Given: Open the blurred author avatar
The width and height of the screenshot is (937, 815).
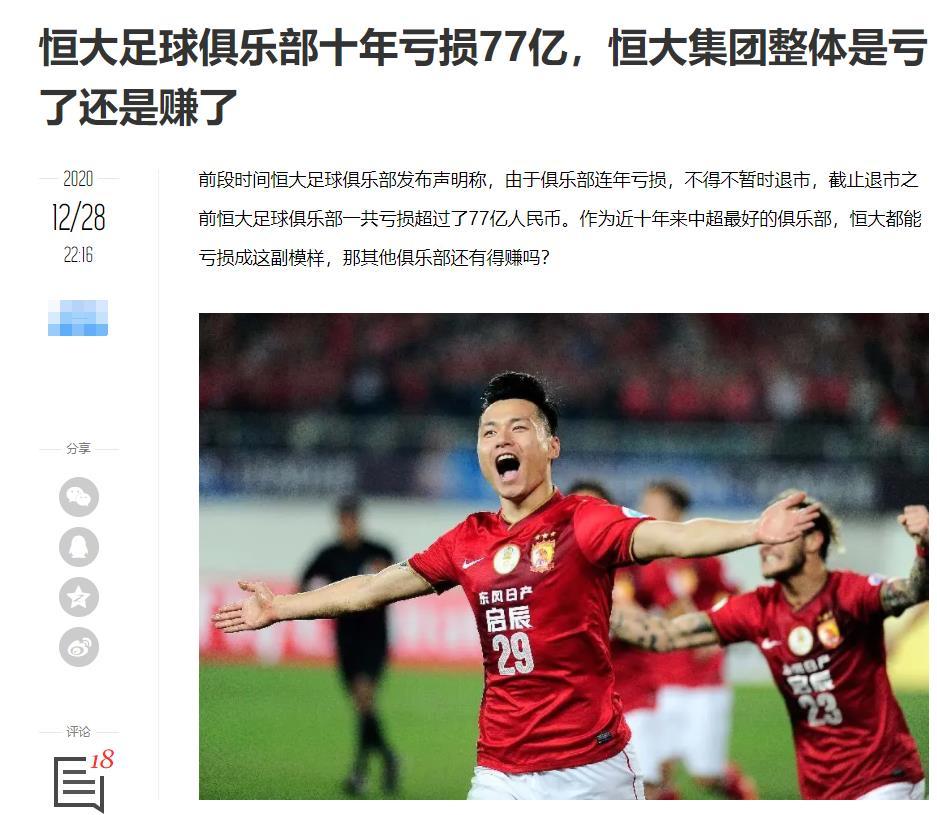Looking at the screenshot, I should point(78,318).
